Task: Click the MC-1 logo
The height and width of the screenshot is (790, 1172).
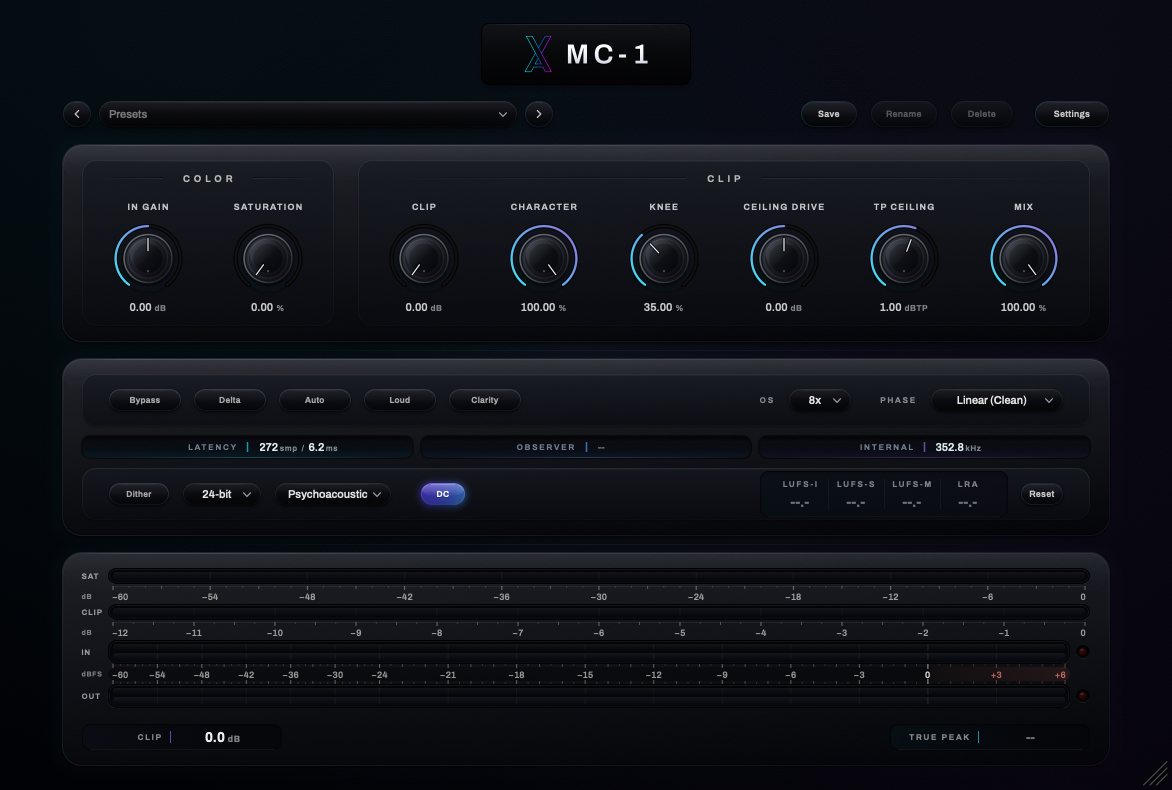Action: [586, 54]
